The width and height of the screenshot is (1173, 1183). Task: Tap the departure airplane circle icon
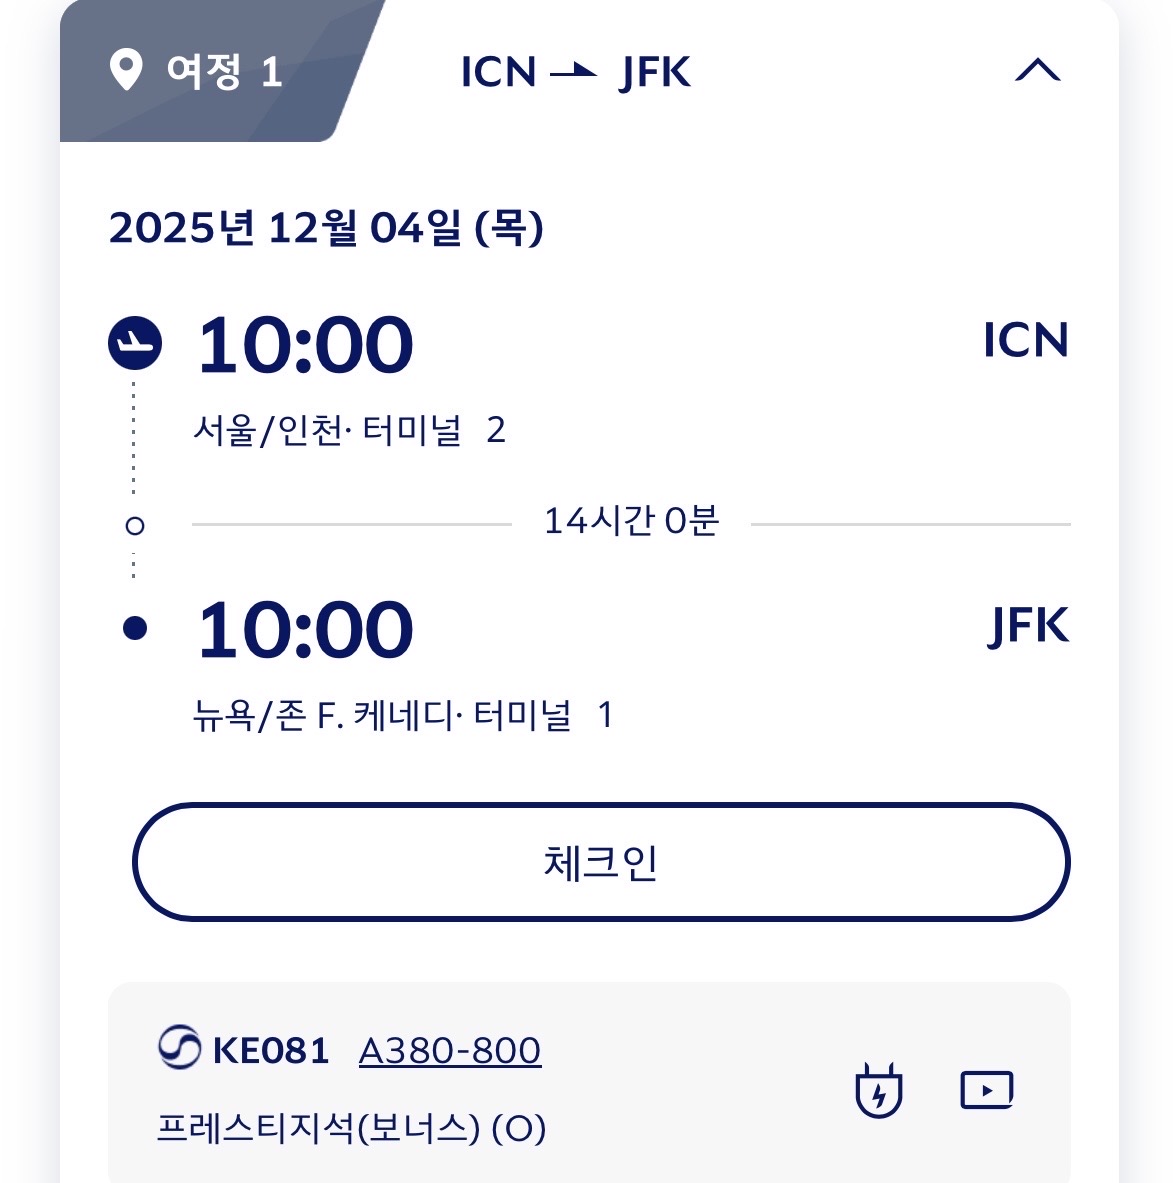coord(135,344)
